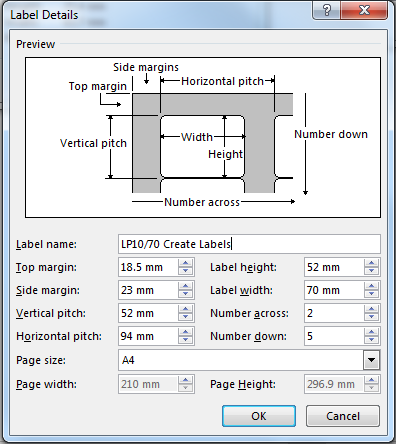Image resolution: width=396 pixels, height=444 pixels.
Task: Click the Cancel button
Action: (343, 416)
